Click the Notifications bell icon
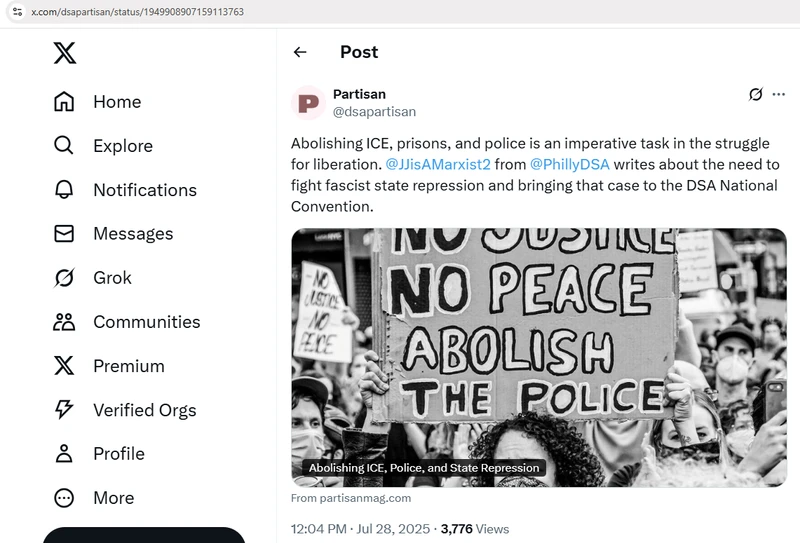 click(64, 190)
